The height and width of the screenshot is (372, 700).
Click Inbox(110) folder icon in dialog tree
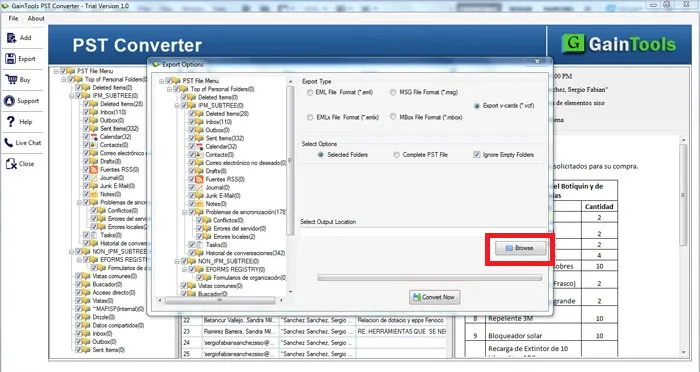tap(200, 122)
